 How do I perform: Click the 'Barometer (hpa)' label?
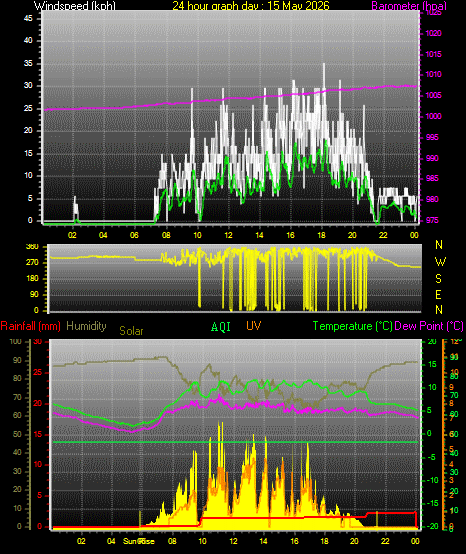[409, 6]
